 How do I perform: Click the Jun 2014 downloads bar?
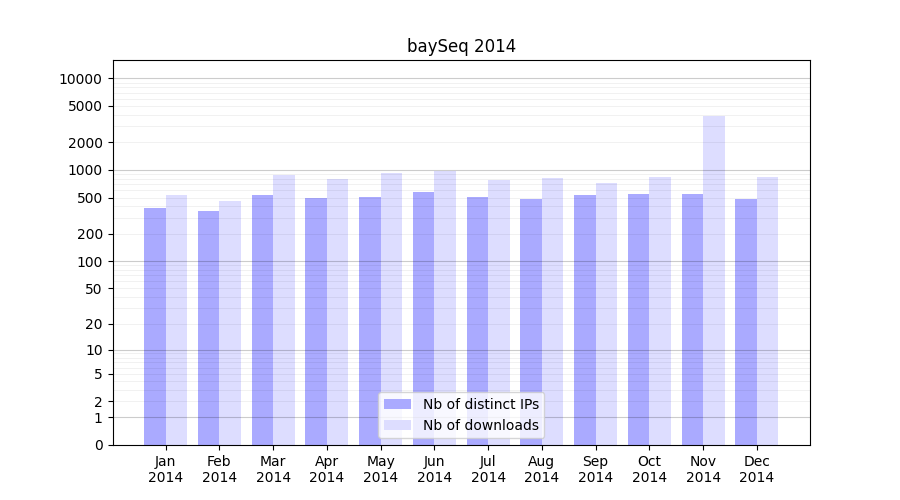pos(445,307)
